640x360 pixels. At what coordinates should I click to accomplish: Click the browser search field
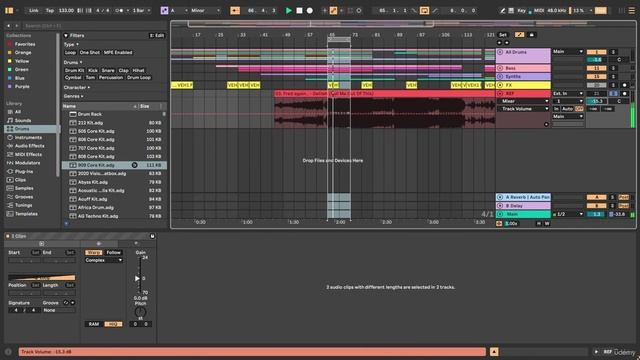(x=94, y=26)
